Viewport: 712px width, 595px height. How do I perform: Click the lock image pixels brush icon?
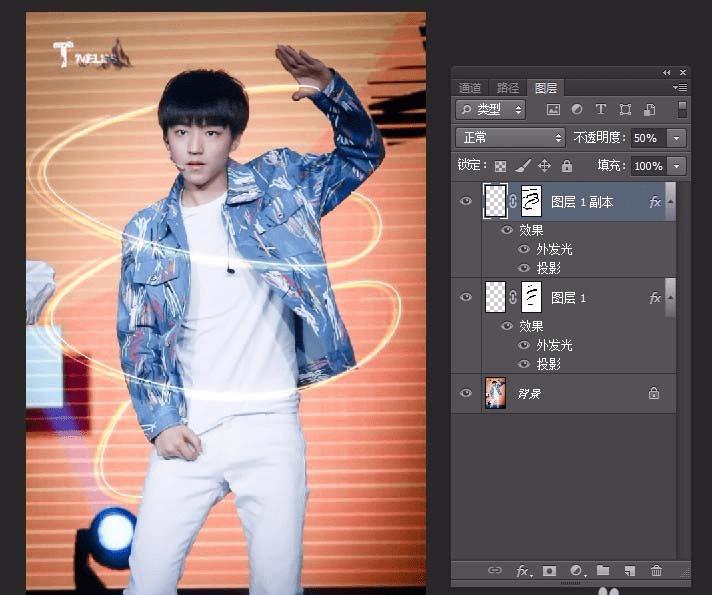tap(523, 166)
